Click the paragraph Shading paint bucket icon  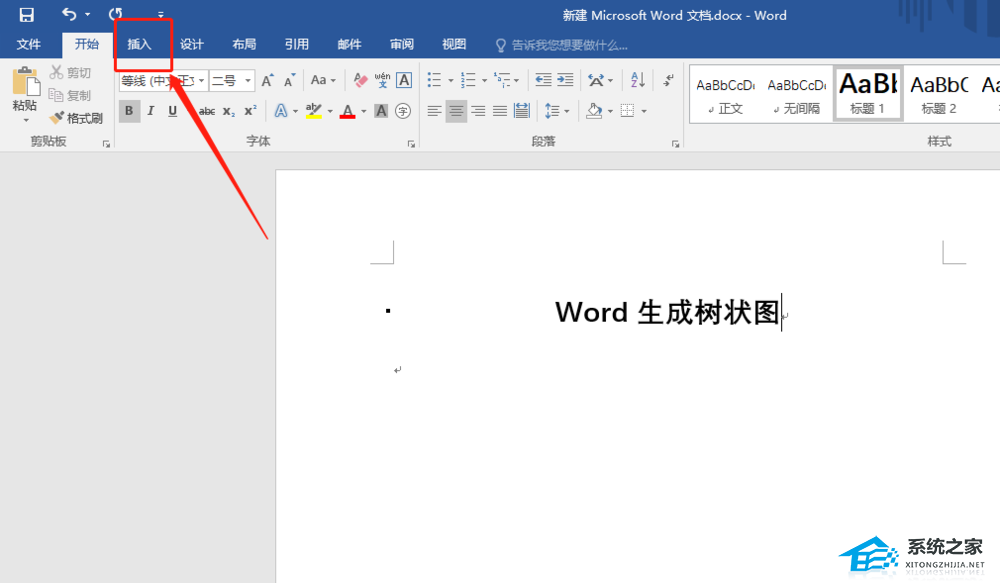point(593,111)
